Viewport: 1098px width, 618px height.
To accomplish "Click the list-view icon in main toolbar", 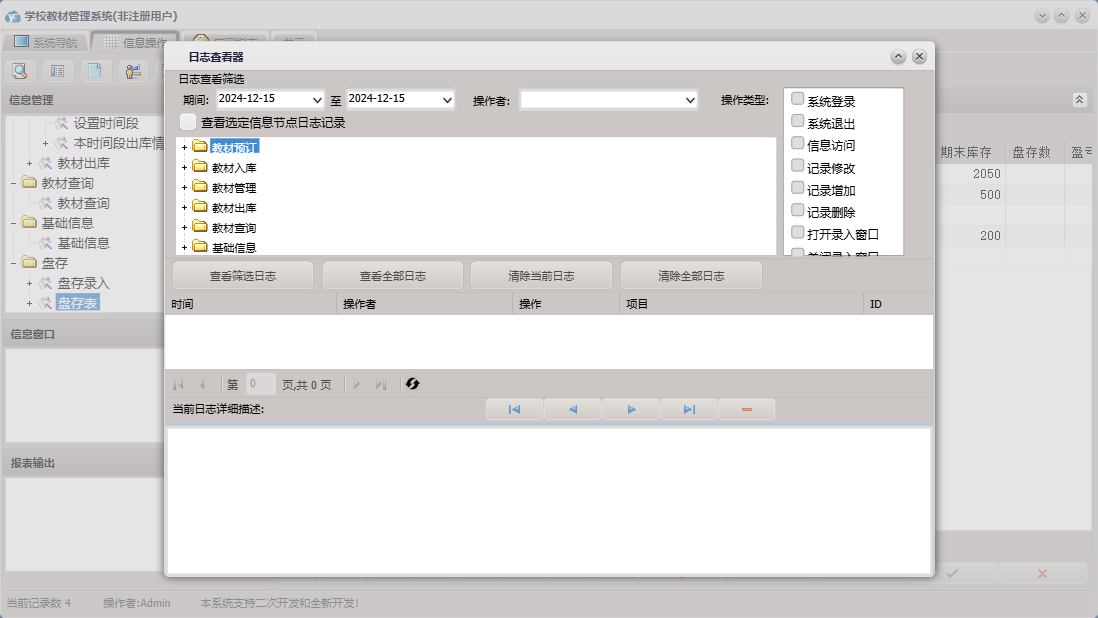I will pyautogui.click(x=57, y=71).
